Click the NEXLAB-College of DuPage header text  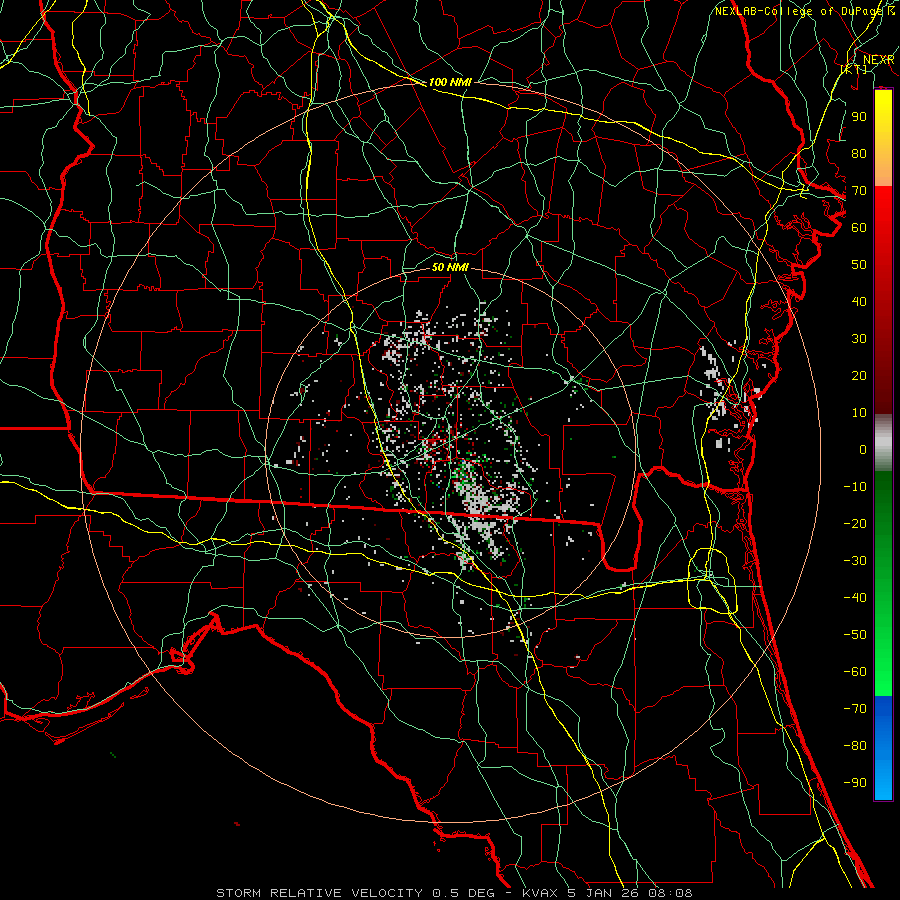tap(805, 11)
